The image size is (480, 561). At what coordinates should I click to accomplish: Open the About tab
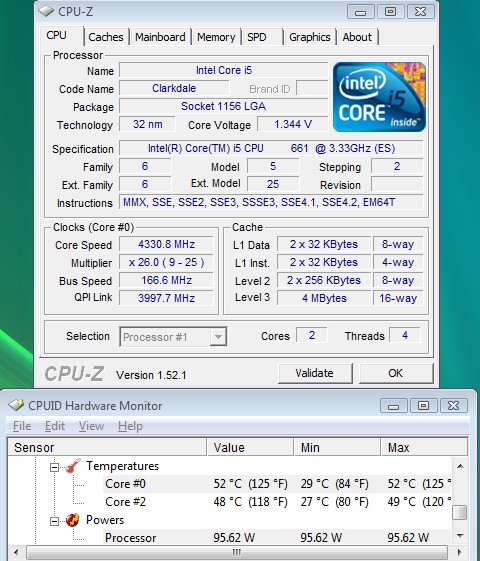point(357,37)
